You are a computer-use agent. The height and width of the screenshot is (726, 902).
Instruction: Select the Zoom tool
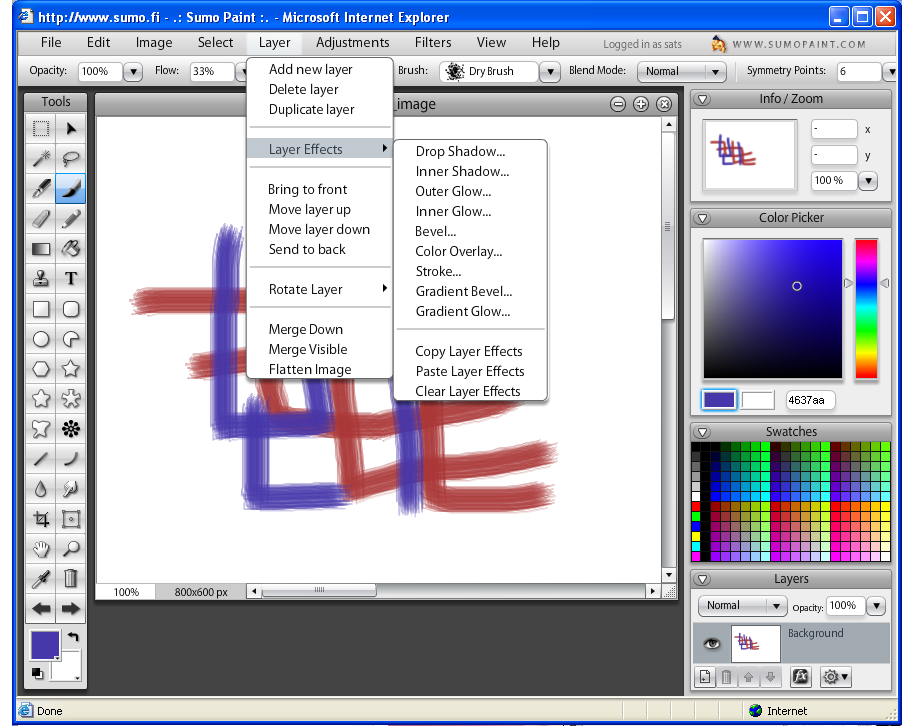[71, 548]
